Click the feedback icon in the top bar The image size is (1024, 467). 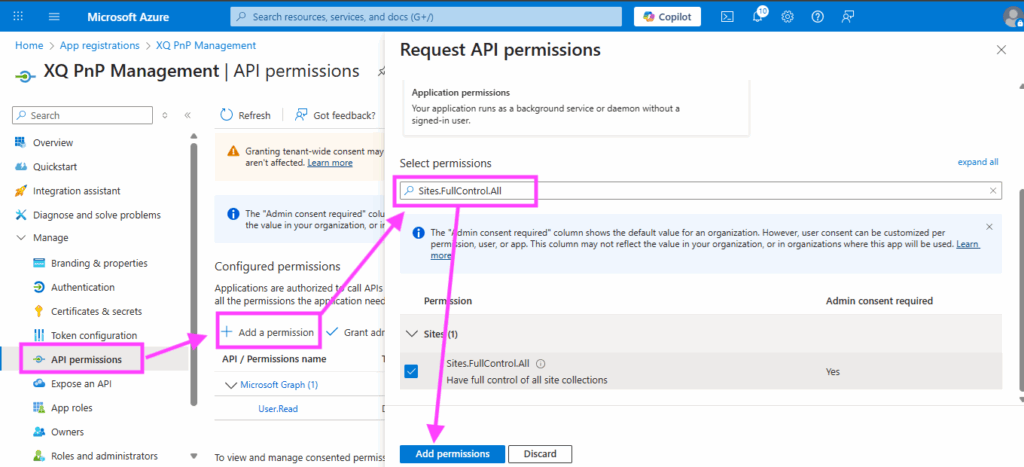point(848,17)
